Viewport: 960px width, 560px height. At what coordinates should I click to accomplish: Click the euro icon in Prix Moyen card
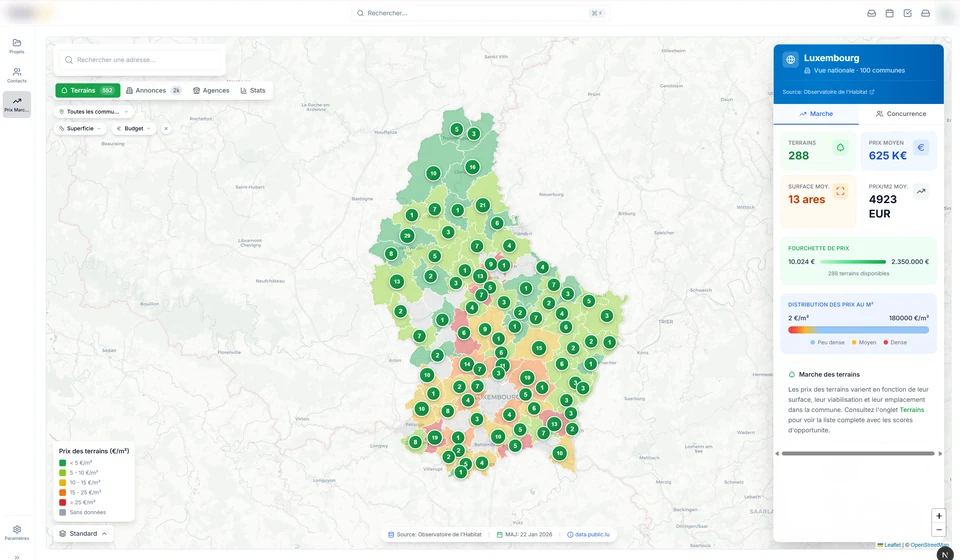921,147
